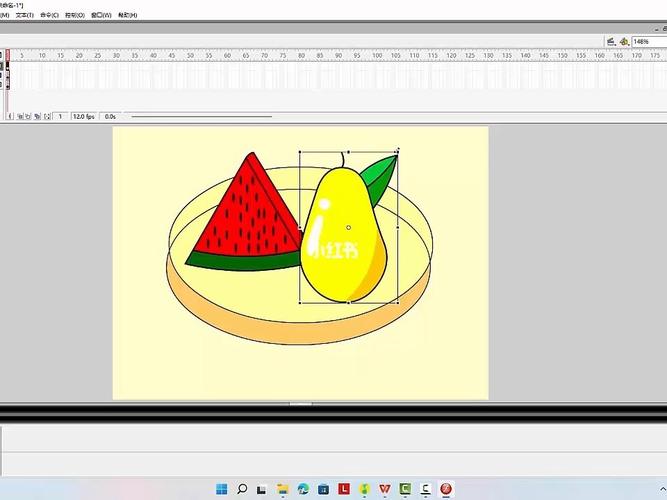Switch to the red Flash app on taskbar
Image resolution: width=667 pixels, height=500 pixels.
tap(446, 489)
